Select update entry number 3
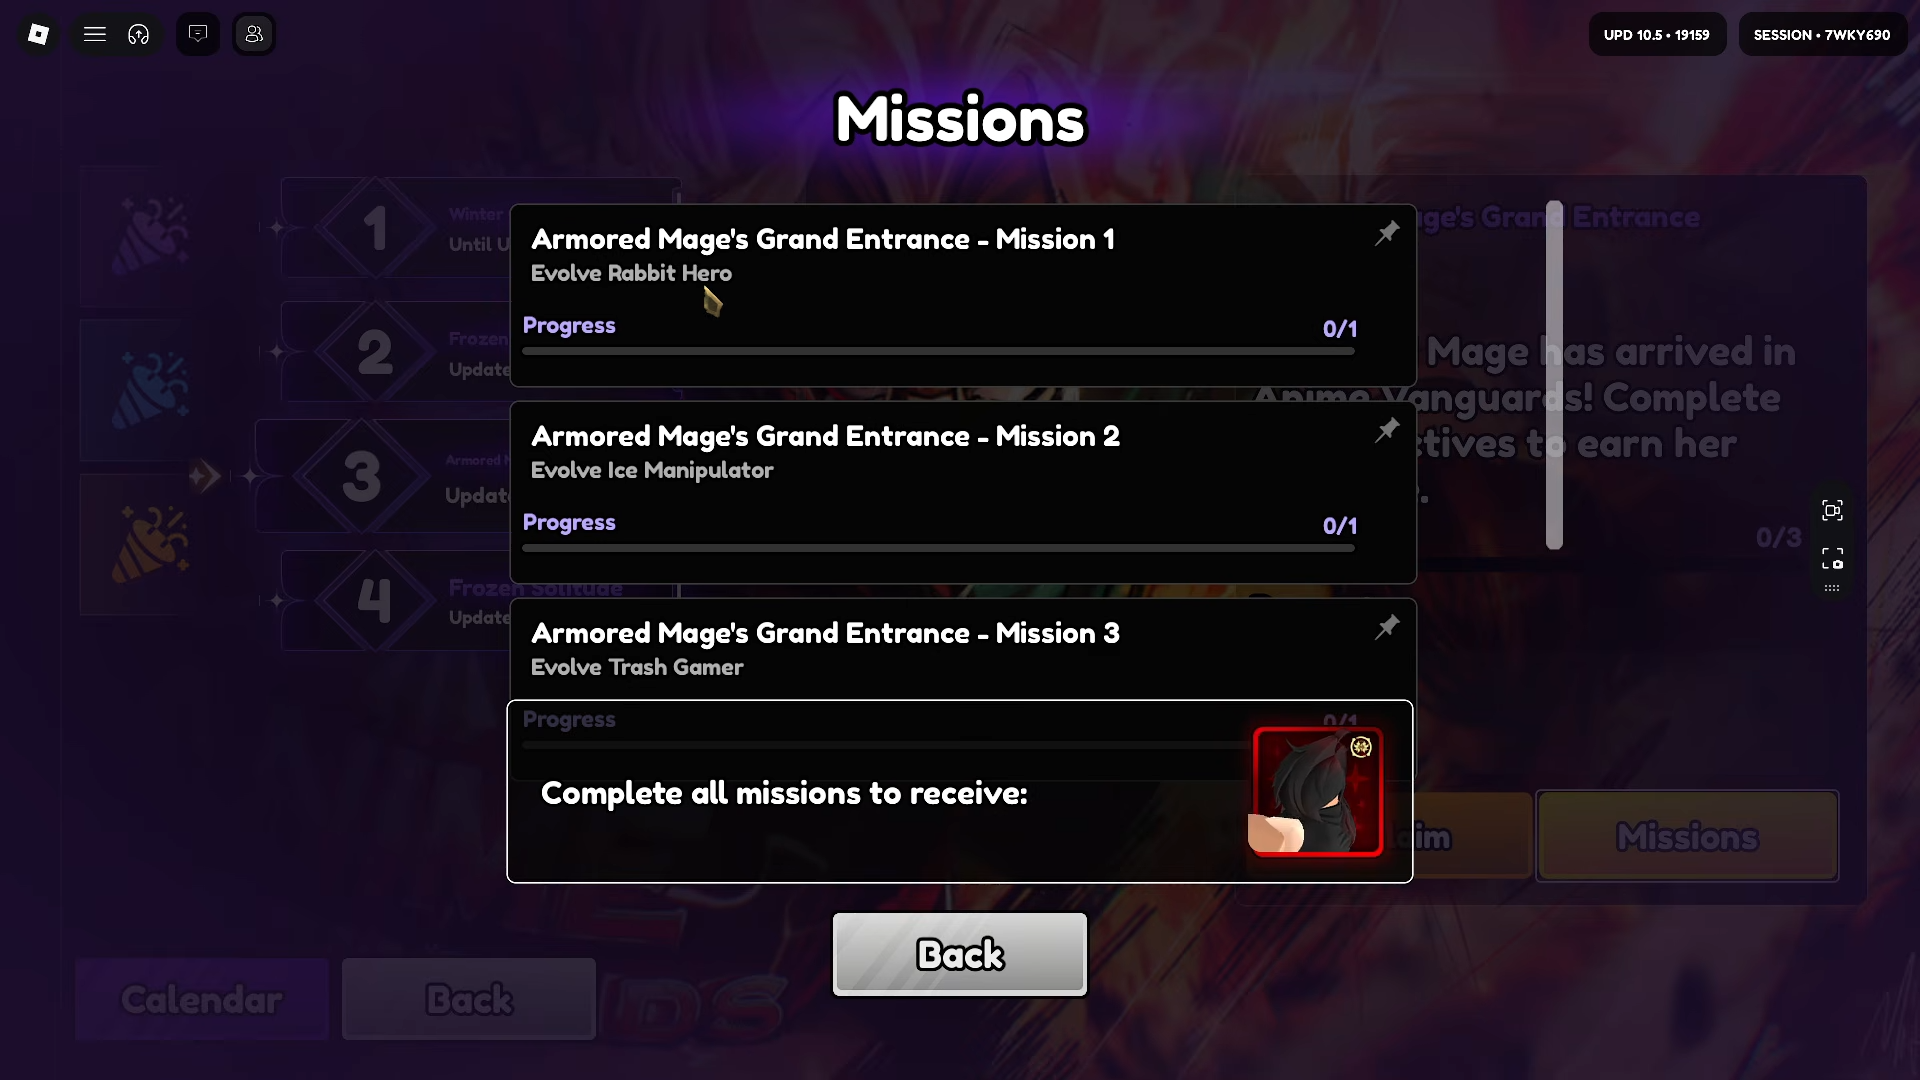Viewport: 1920px width, 1080px height. click(x=383, y=476)
